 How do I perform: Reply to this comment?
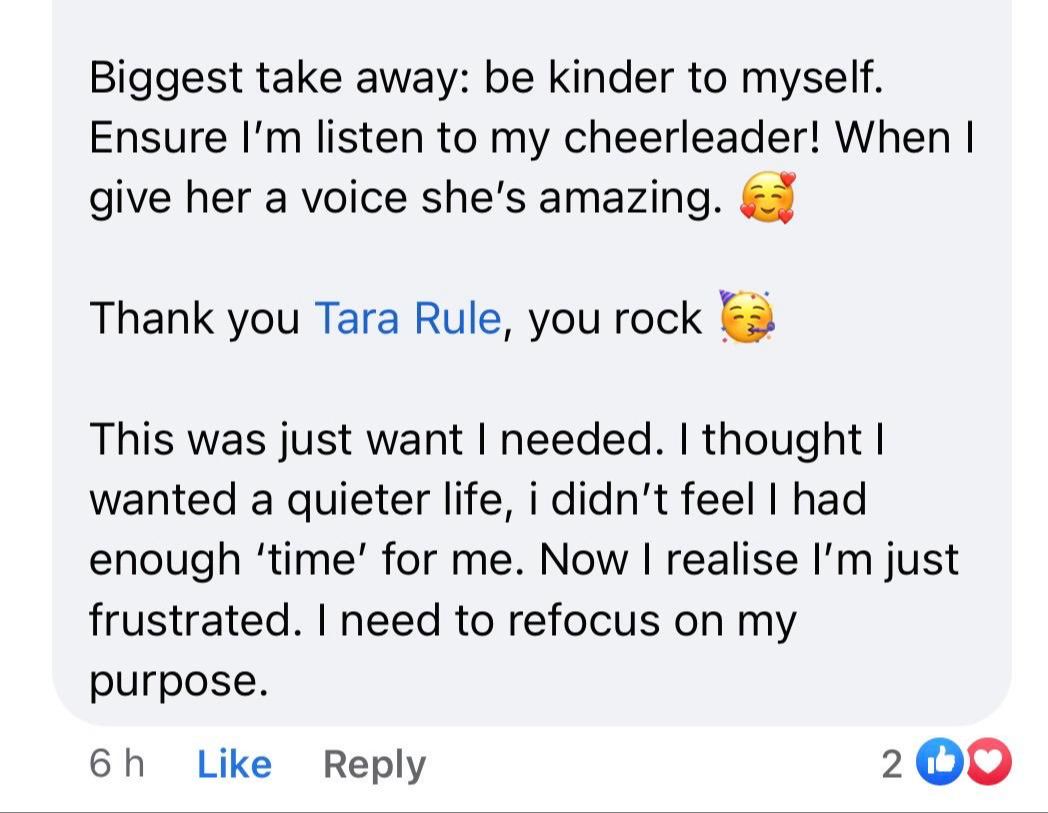pos(374,764)
